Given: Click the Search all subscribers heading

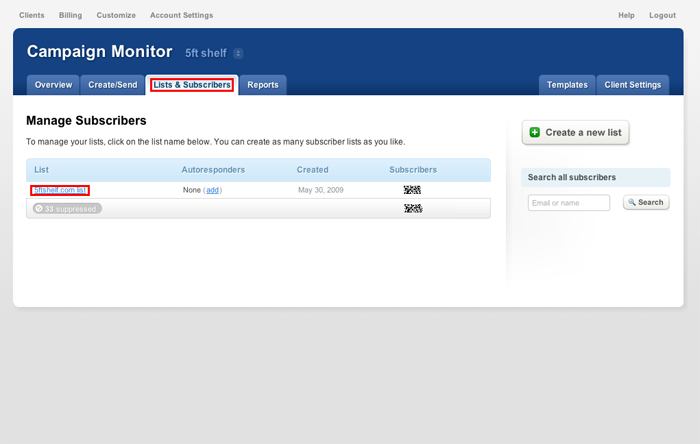Looking at the screenshot, I should (571, 177).
